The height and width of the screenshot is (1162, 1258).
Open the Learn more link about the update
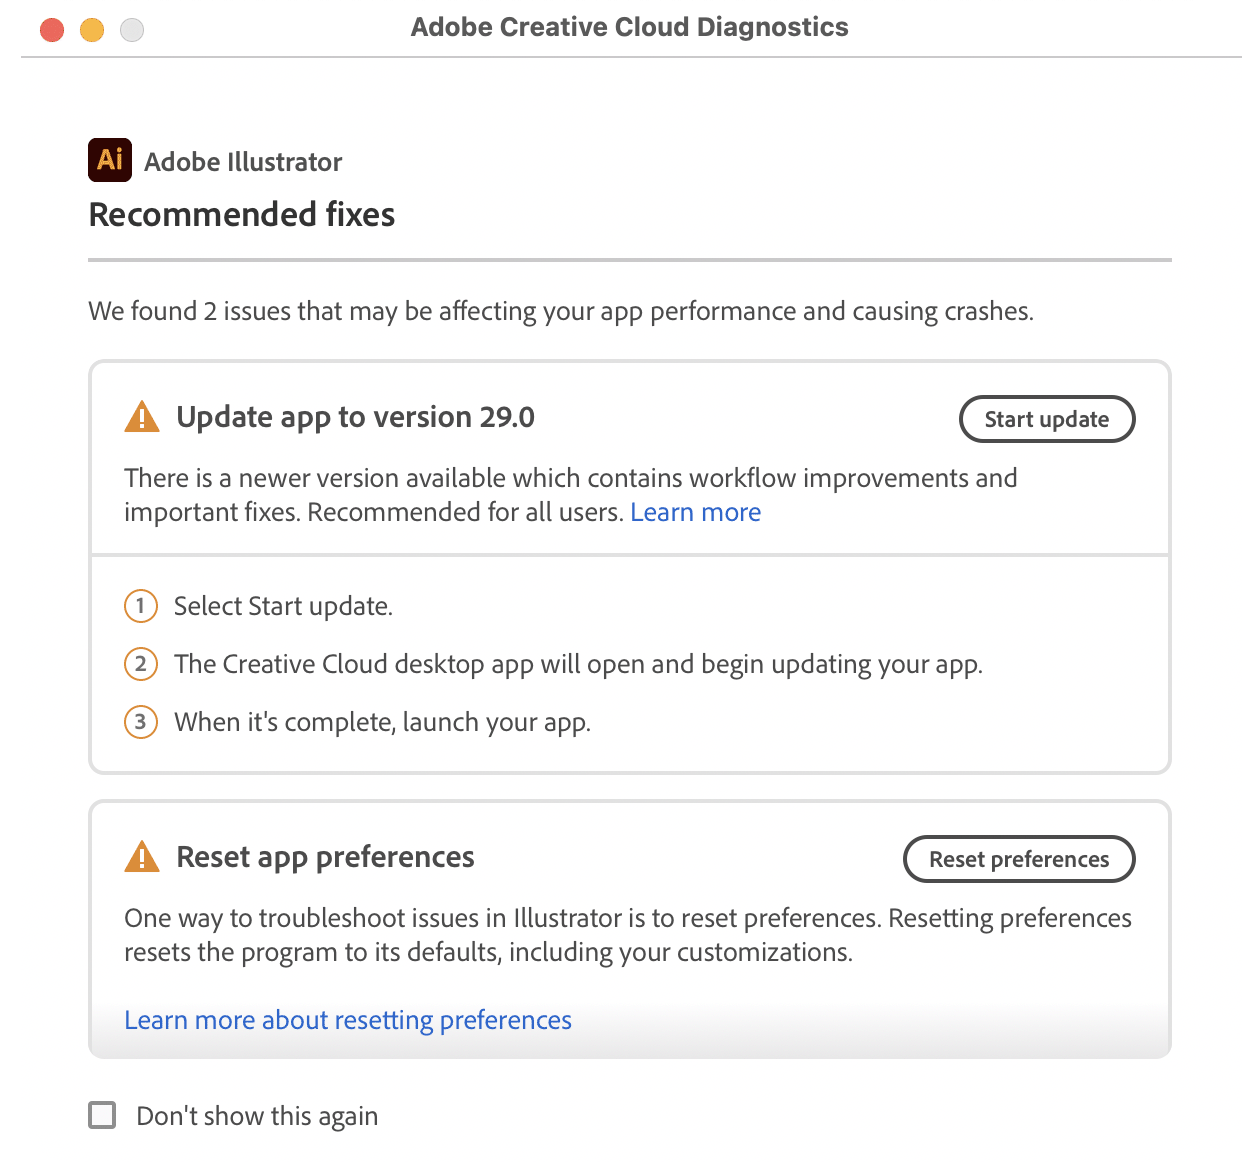point(695,511)
